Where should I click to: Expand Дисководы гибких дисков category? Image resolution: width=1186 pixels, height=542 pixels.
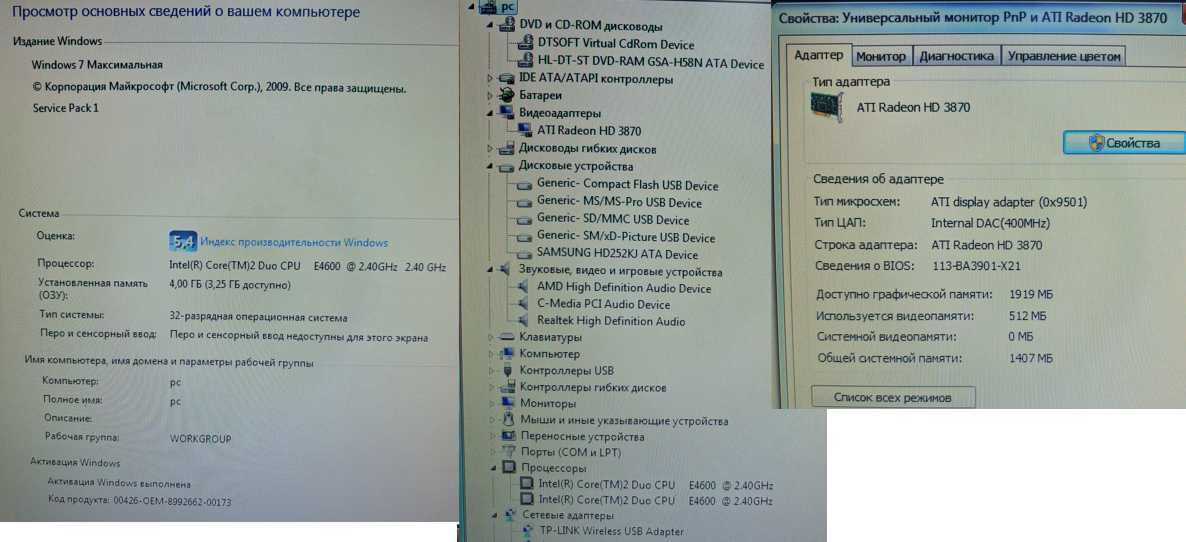coord(491,149)
